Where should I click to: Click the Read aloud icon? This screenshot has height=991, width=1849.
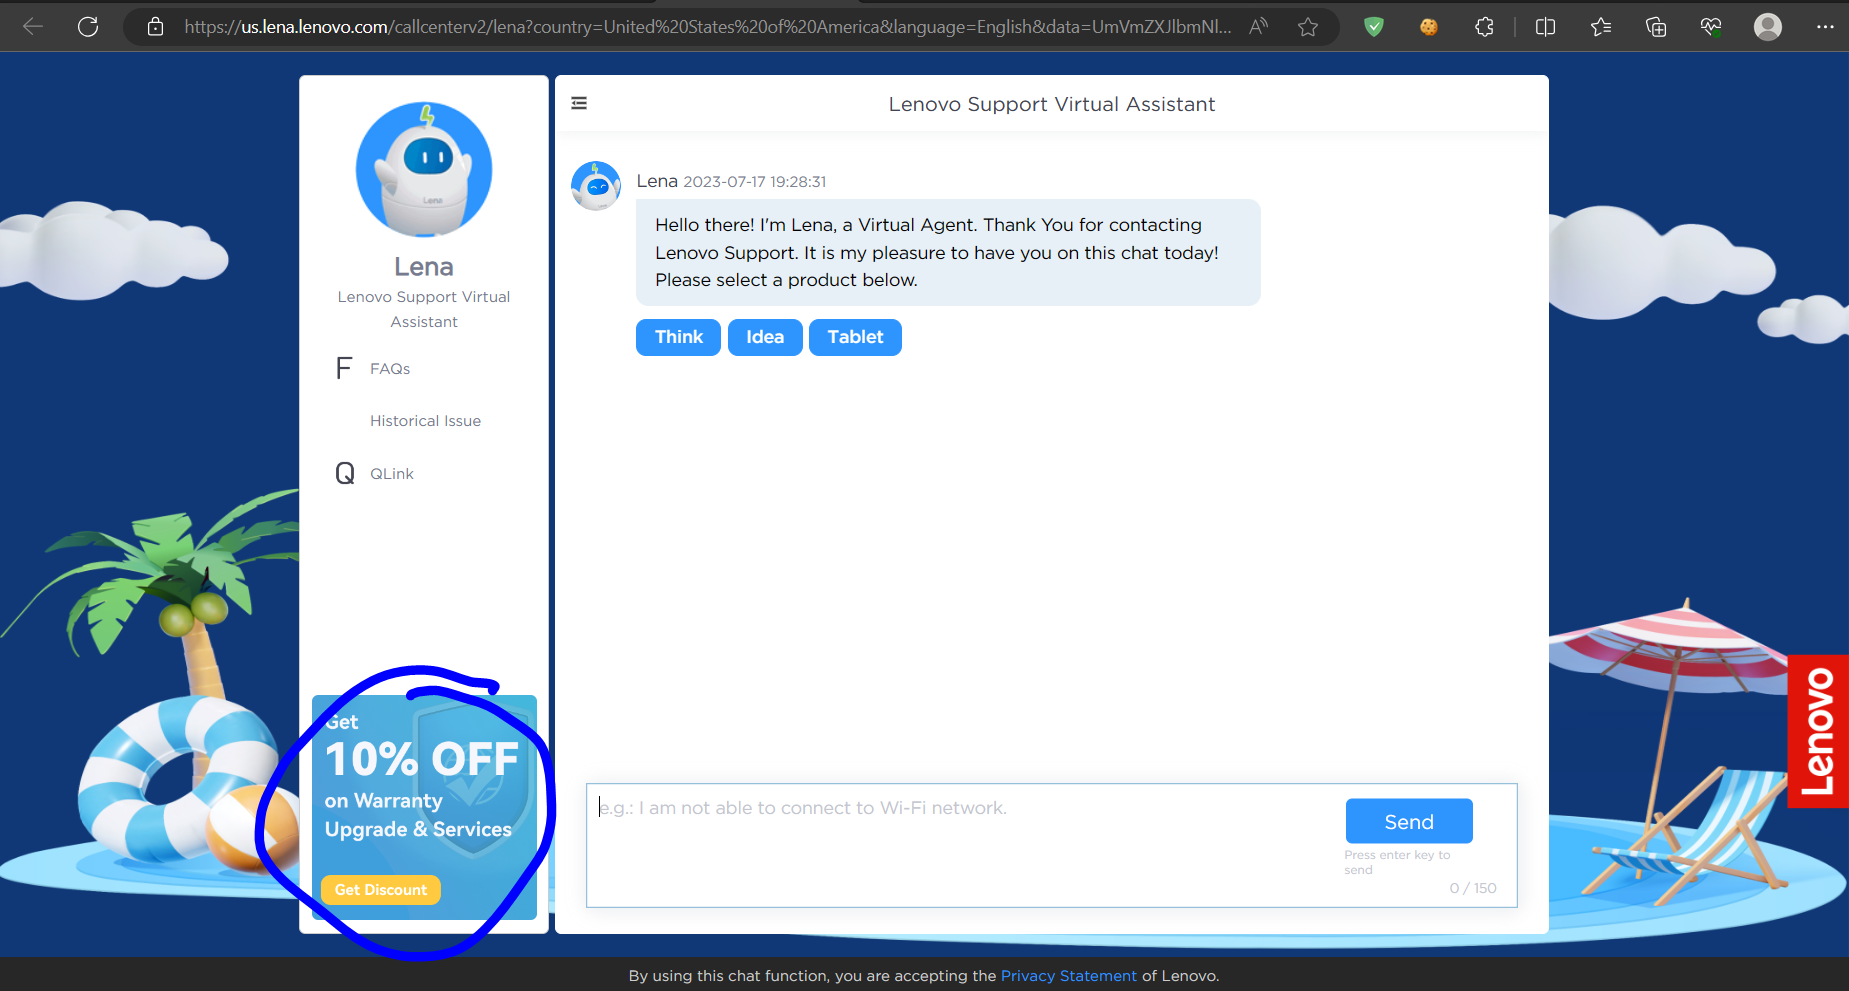click(x=1259, y=27)
